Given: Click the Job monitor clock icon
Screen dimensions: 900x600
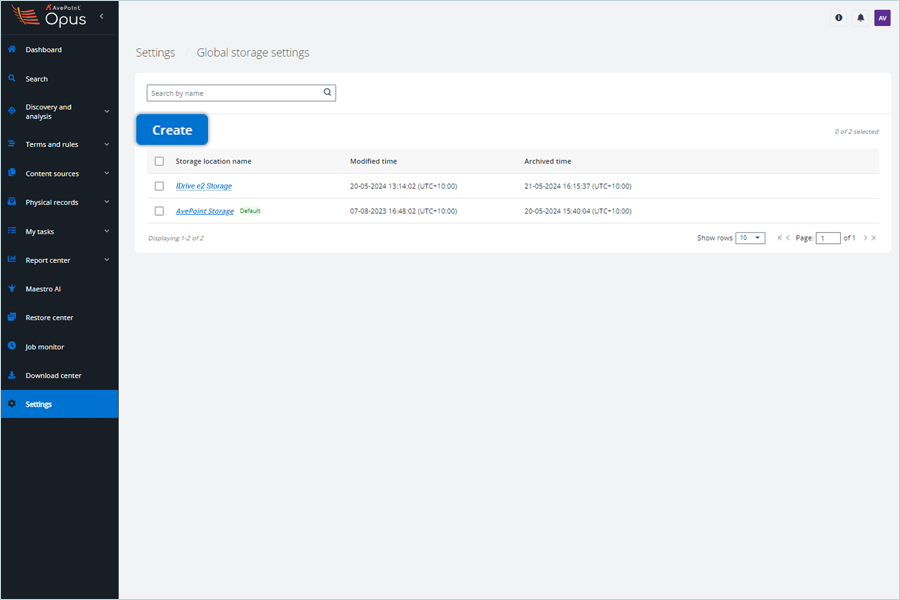Looking at the screenshot, I should click(x=11, y=346).
